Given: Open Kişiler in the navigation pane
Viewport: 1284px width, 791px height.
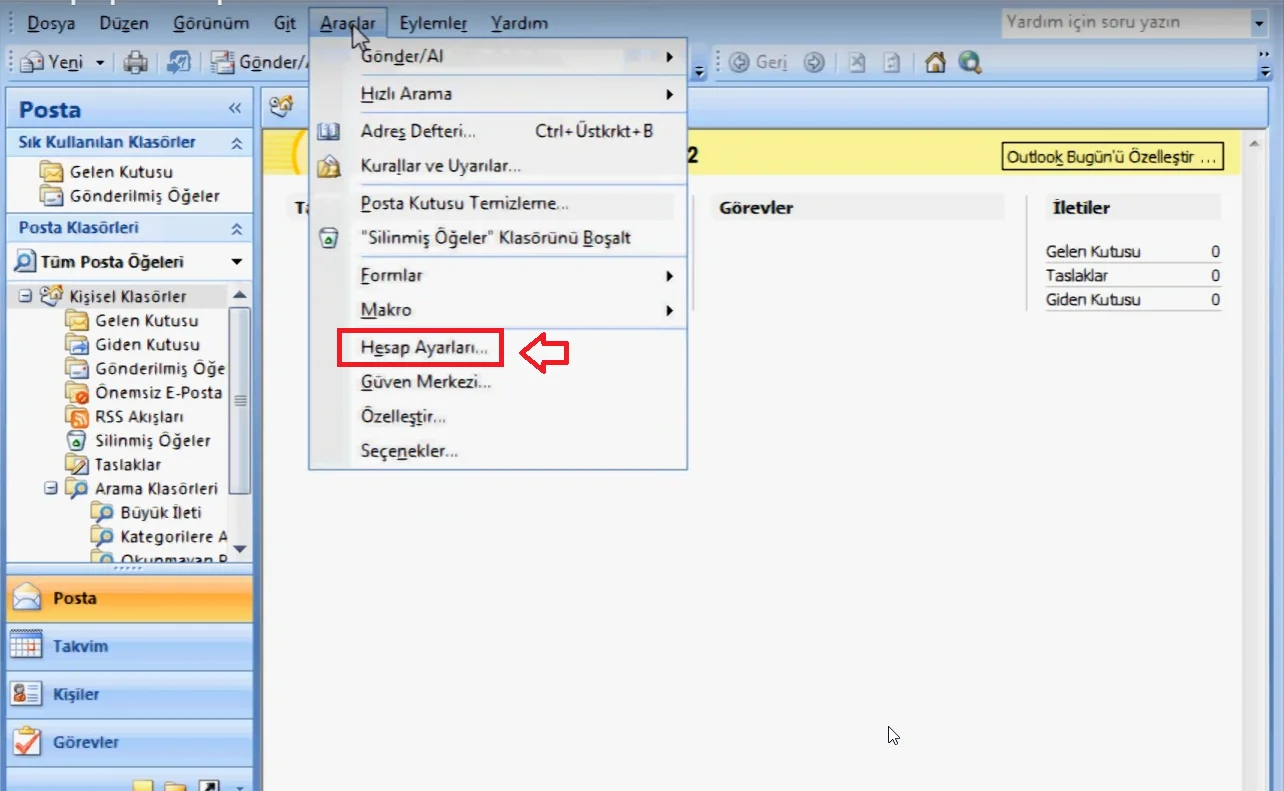Looking at the screenshot, I should pyautogui.click(x=76, y=695).
